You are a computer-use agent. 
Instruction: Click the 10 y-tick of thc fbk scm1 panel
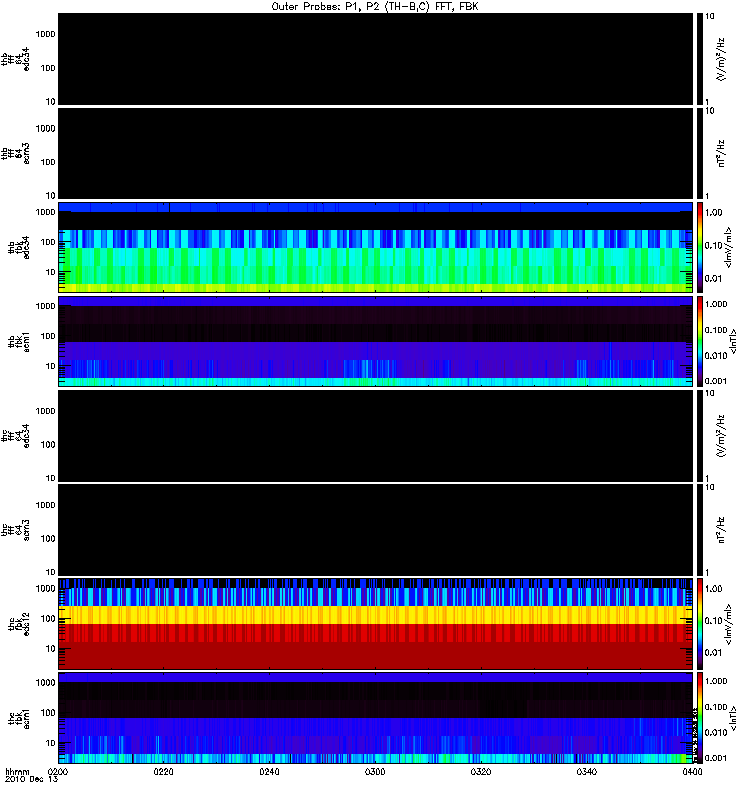pos(51,743)
